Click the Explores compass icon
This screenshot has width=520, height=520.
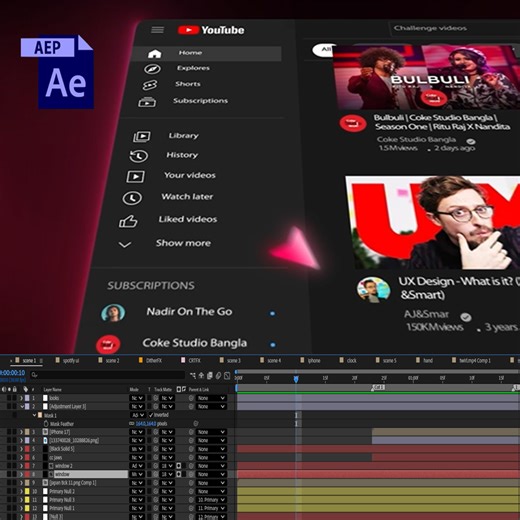point(152,69)
